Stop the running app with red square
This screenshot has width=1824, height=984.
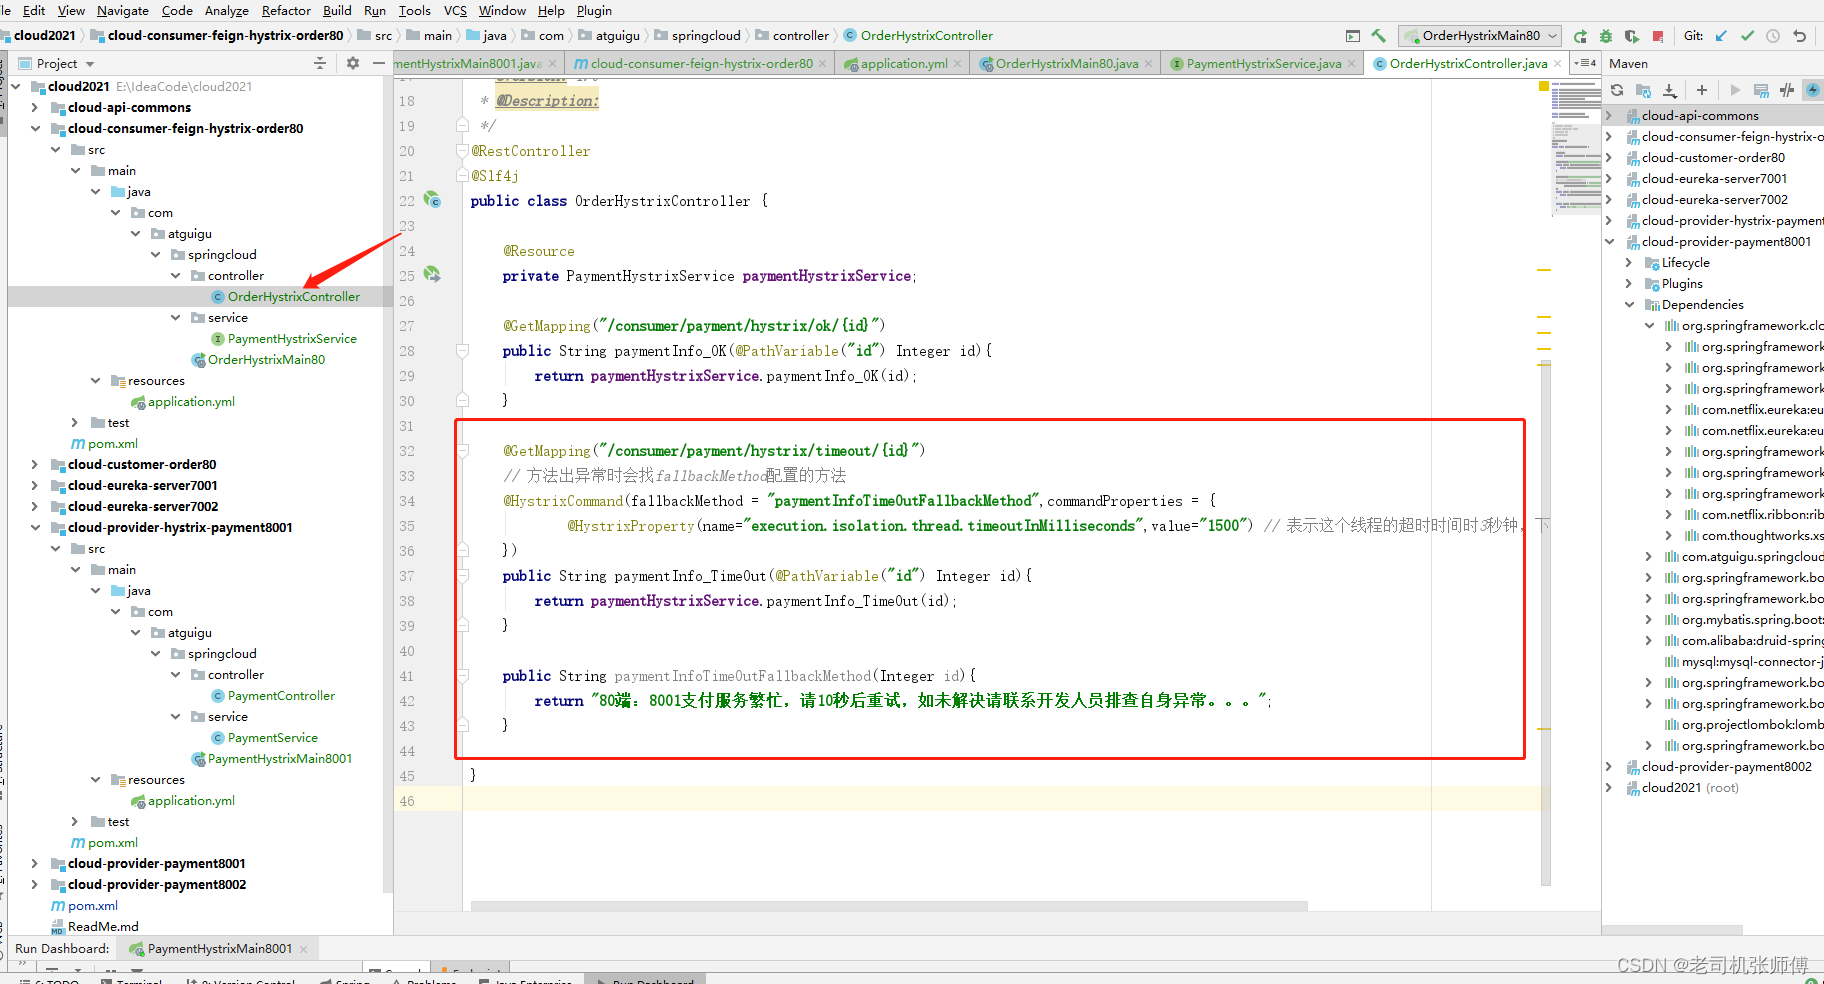(x=1658, y=36)
